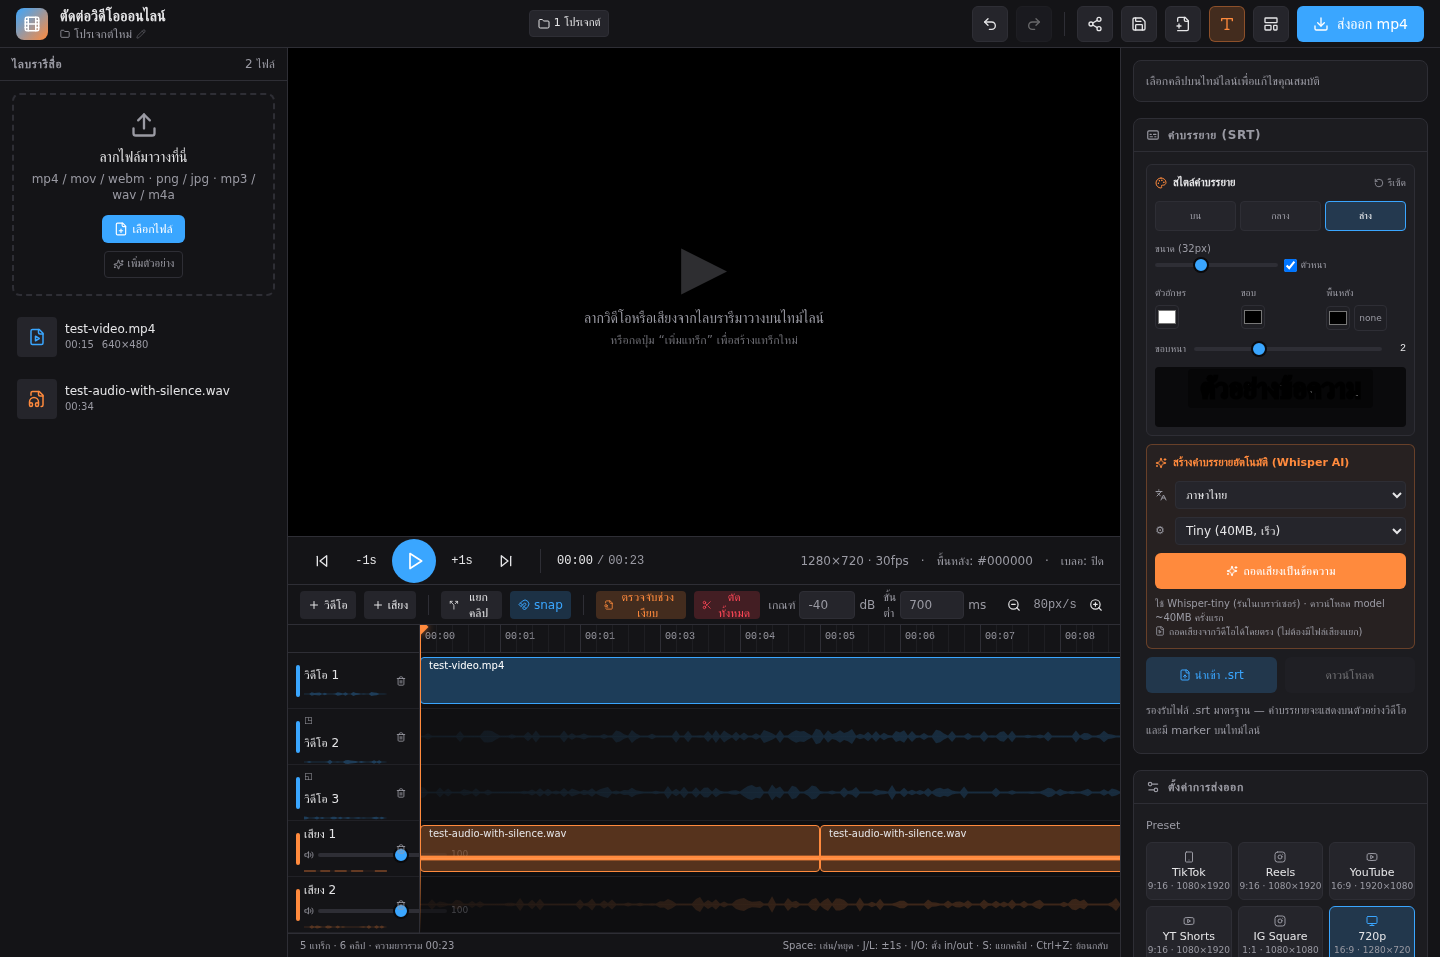The image size is (1440, 957).
Task: Click the blue Play button
Action: click(414, 561)
